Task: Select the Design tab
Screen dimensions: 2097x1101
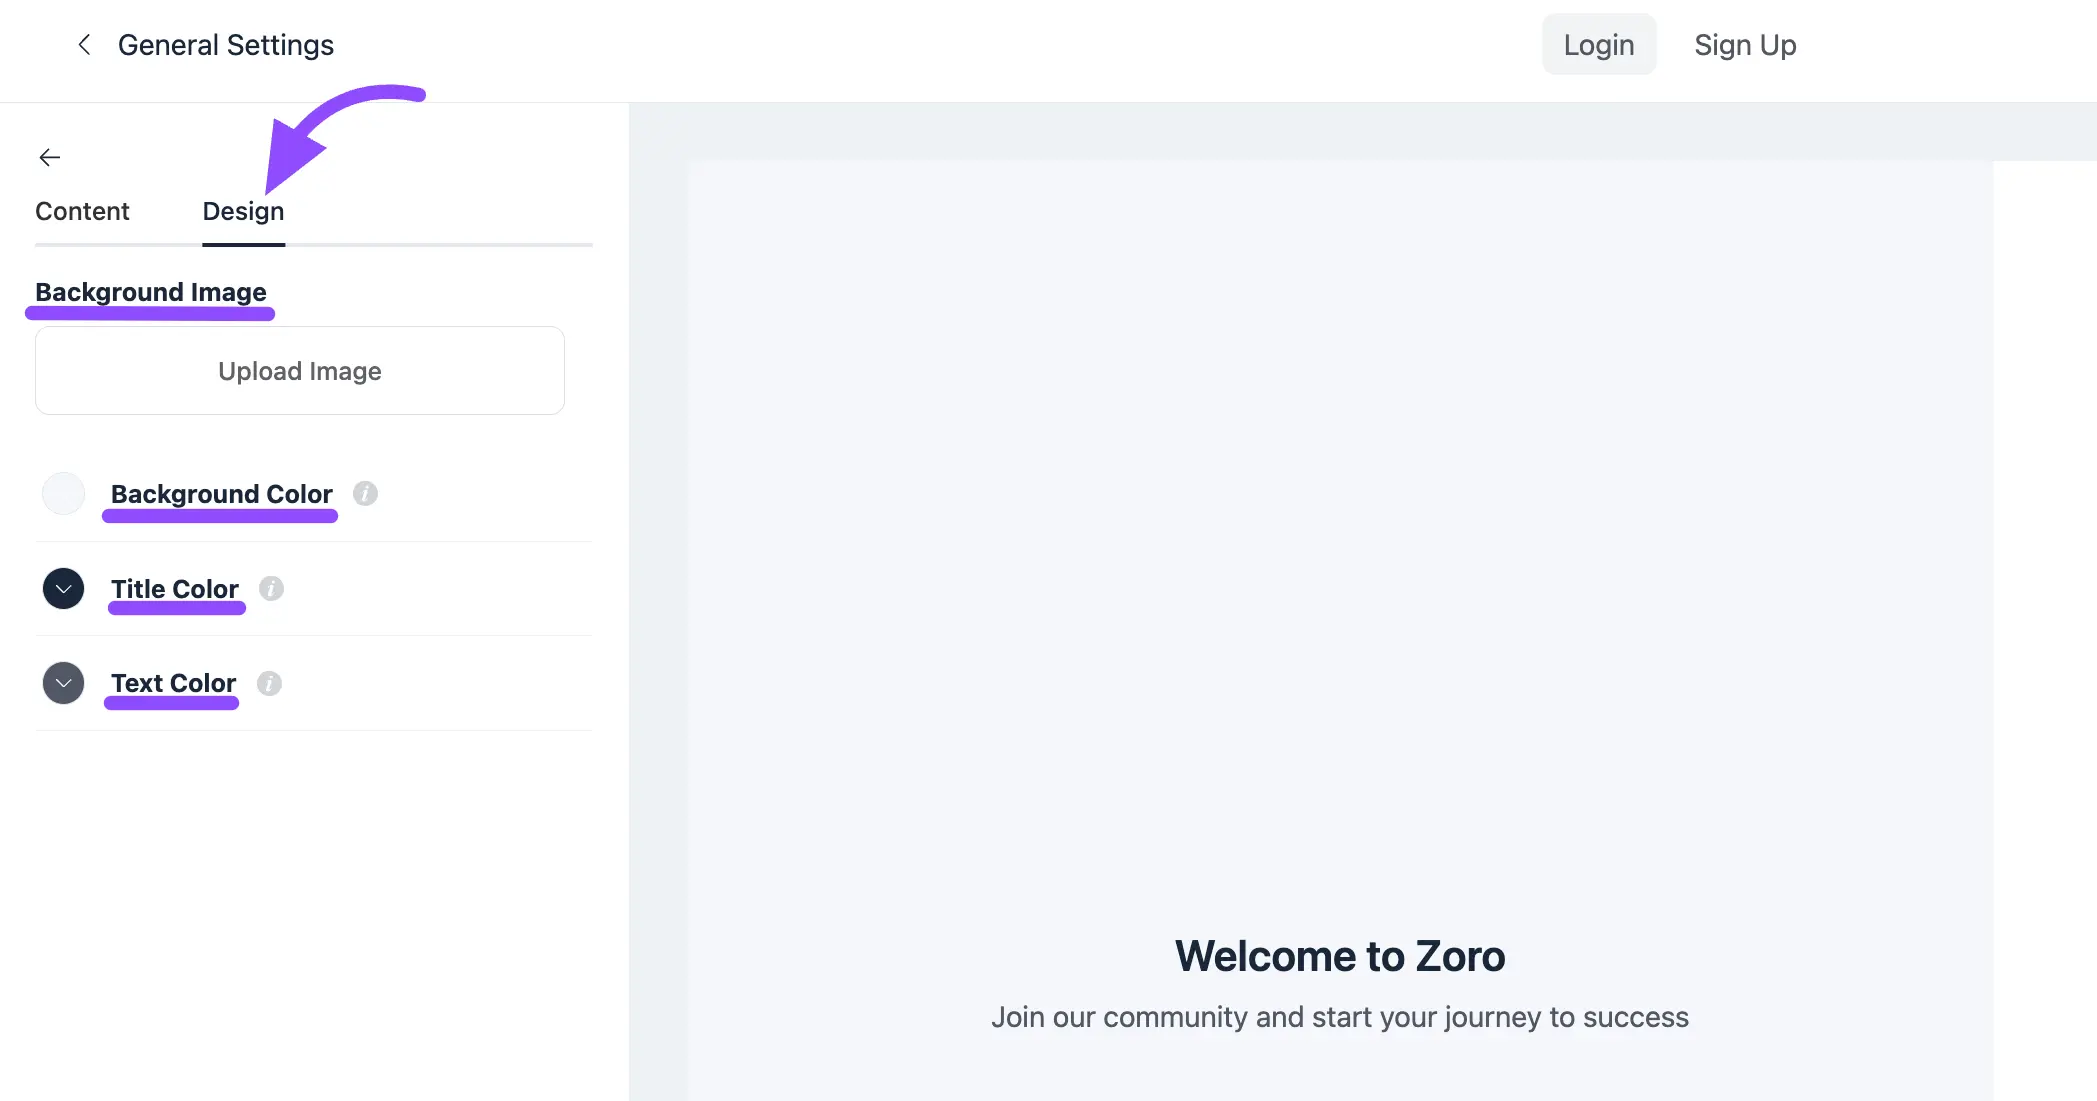Action: click(243, 211)
